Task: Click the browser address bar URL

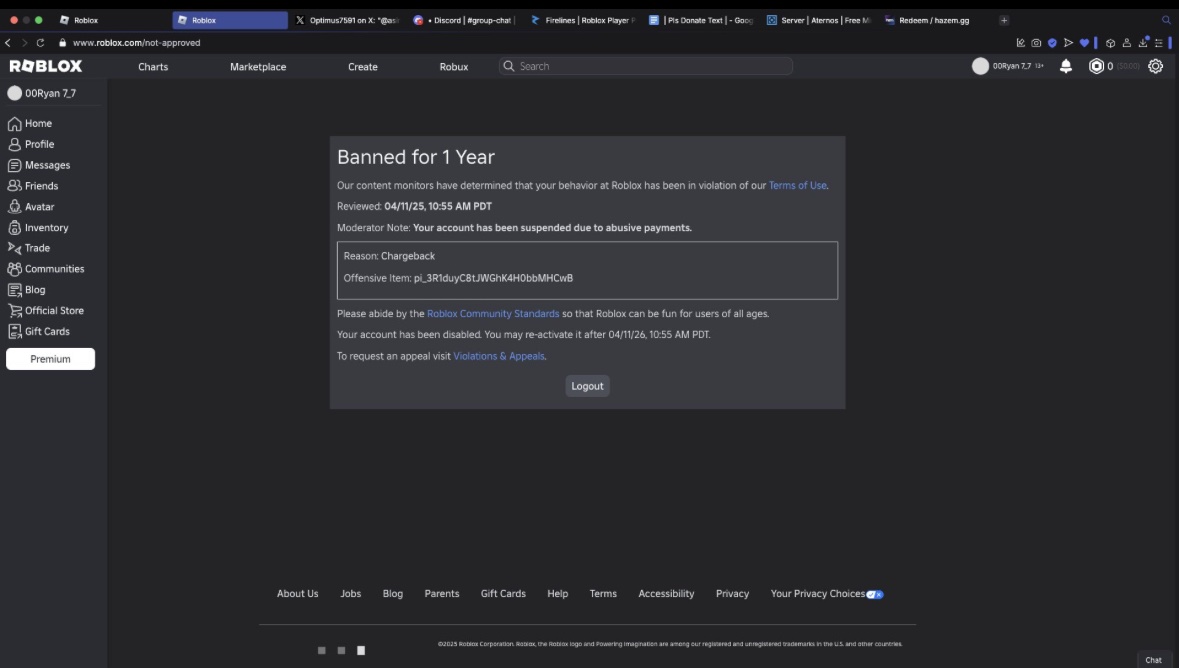Action: click(x=137, y=43)
